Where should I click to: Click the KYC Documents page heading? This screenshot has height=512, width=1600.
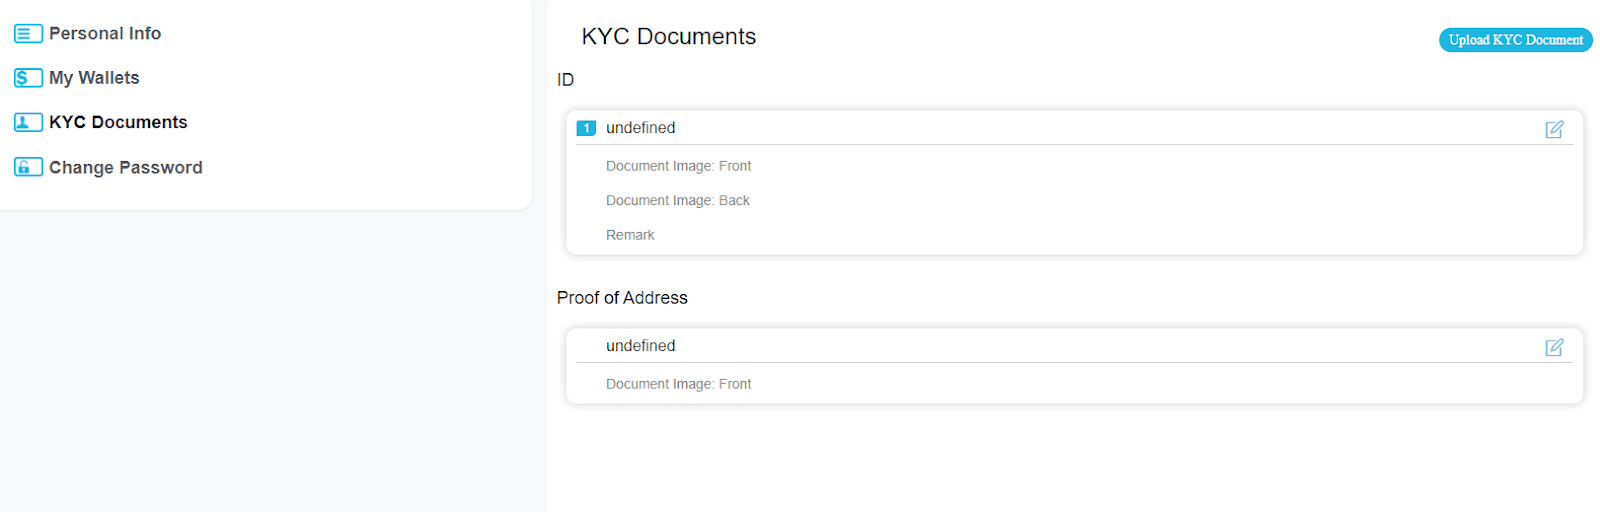point(669,37)
